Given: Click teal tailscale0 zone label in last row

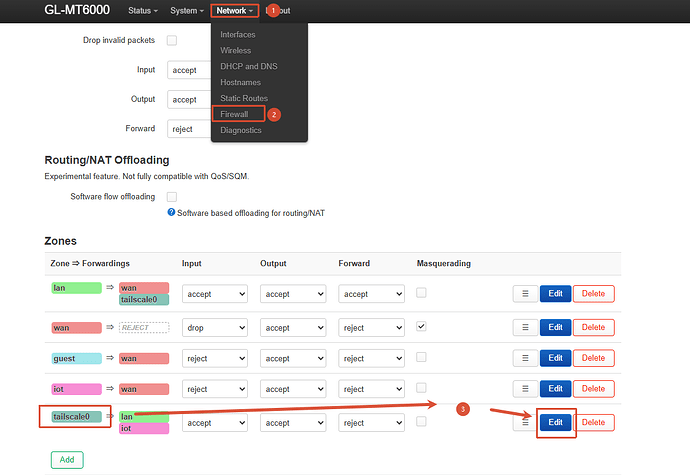Looking at the screenshot, I should click(77, 417).
